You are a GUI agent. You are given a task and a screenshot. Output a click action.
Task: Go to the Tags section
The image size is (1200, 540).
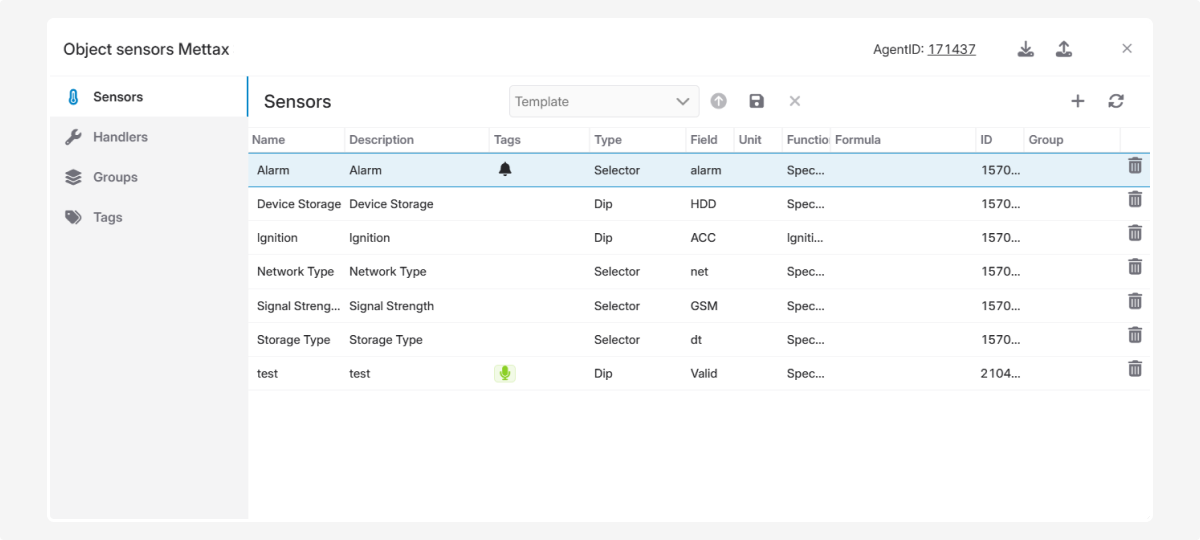point(108,217)
